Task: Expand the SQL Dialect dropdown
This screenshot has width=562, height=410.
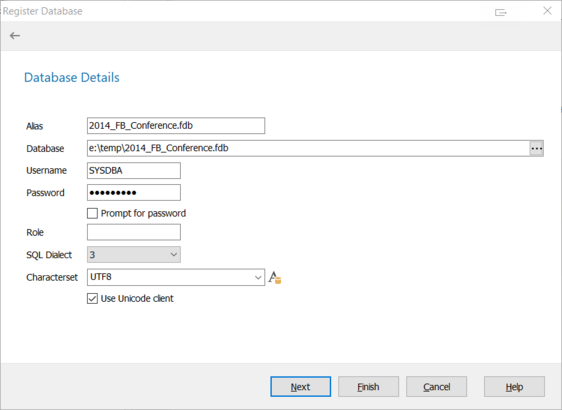Action: click(134, 255)
